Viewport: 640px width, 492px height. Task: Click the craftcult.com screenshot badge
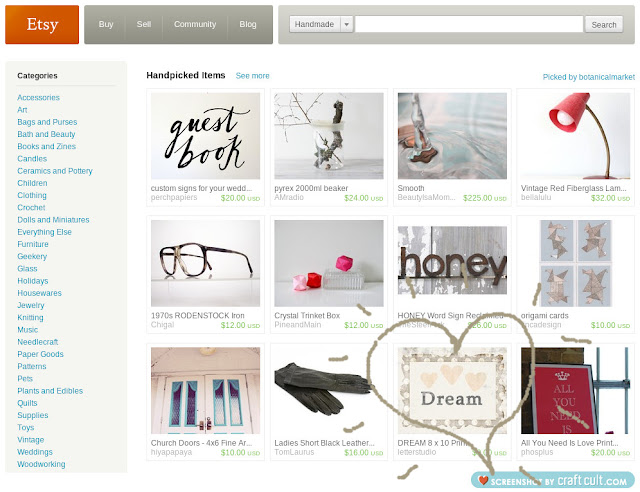coord(553,481)
